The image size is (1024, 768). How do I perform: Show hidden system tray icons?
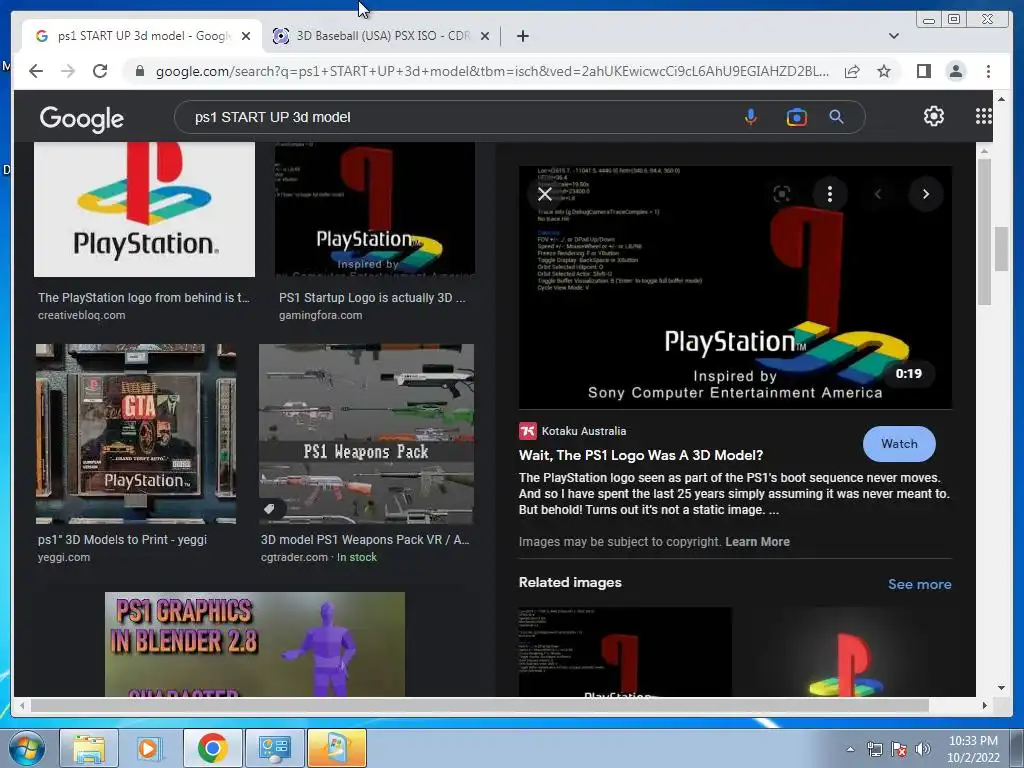point(850,749)
